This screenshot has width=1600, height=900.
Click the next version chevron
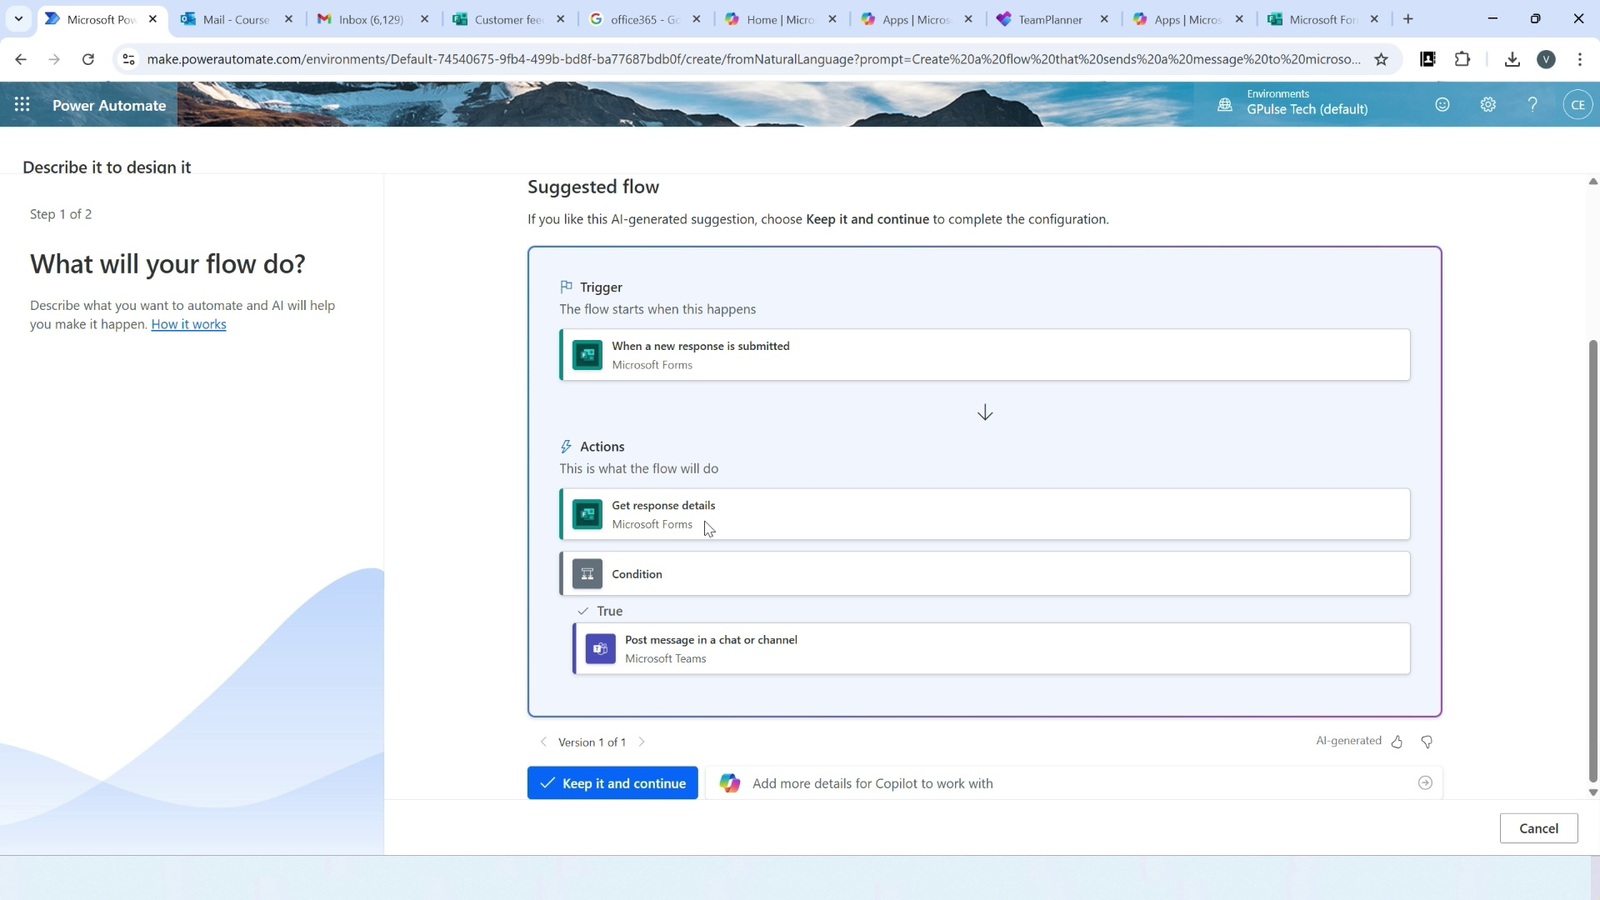tap(641, 741)
